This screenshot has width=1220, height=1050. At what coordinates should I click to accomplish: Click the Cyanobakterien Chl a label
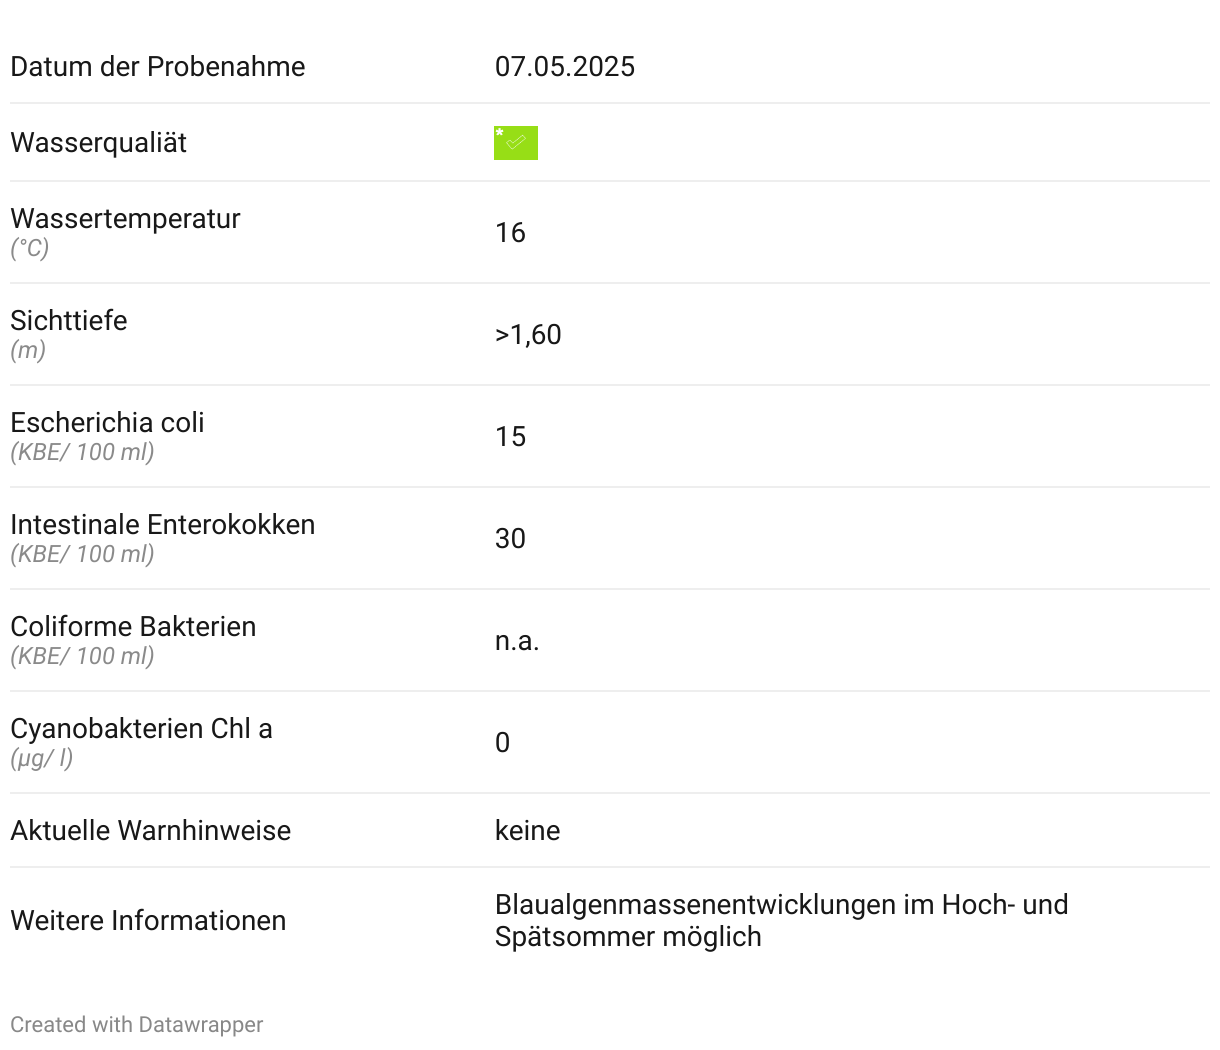pos(141,728)
